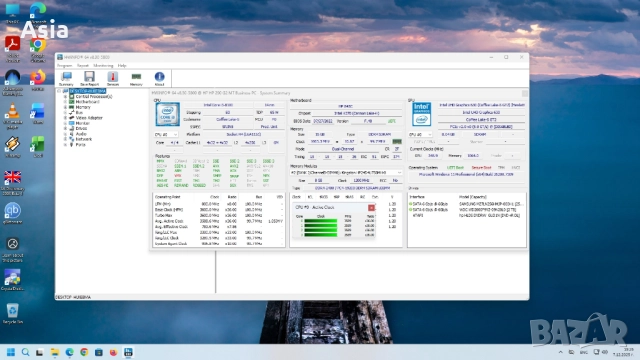Open Winamp desktop shortcut

pyautogui.click(x=13, y=147)
